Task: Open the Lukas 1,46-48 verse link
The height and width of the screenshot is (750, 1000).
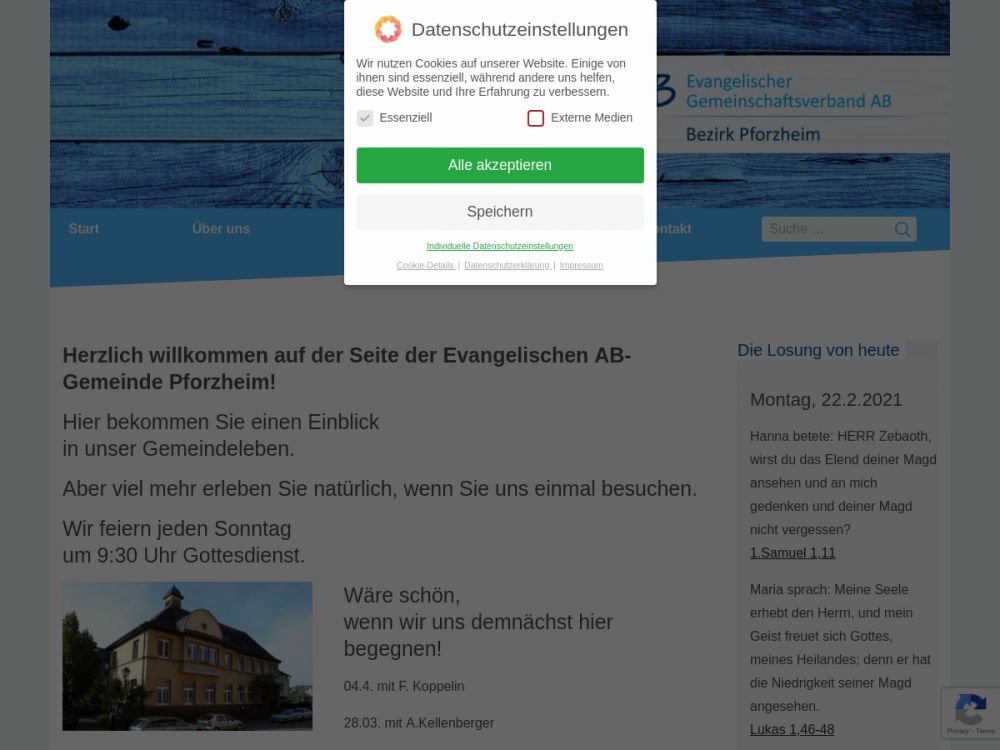Action: click(x=792, y=730)
